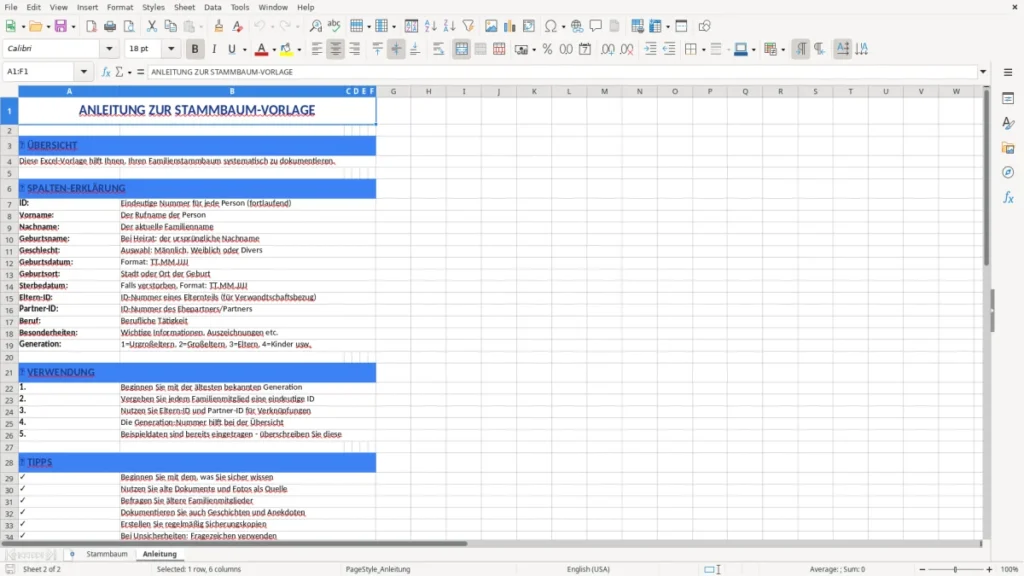Click the Increase Indent icon
Viewport: 1024px width, 576px height.
(x=650, y=49)
